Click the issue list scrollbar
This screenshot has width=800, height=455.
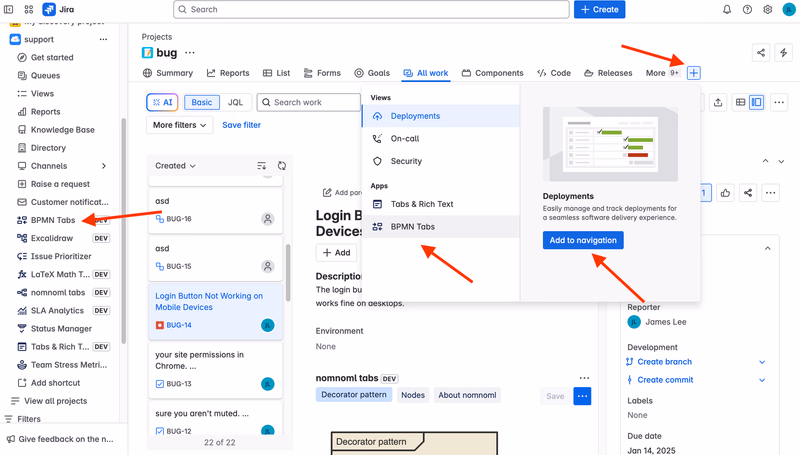288,273
